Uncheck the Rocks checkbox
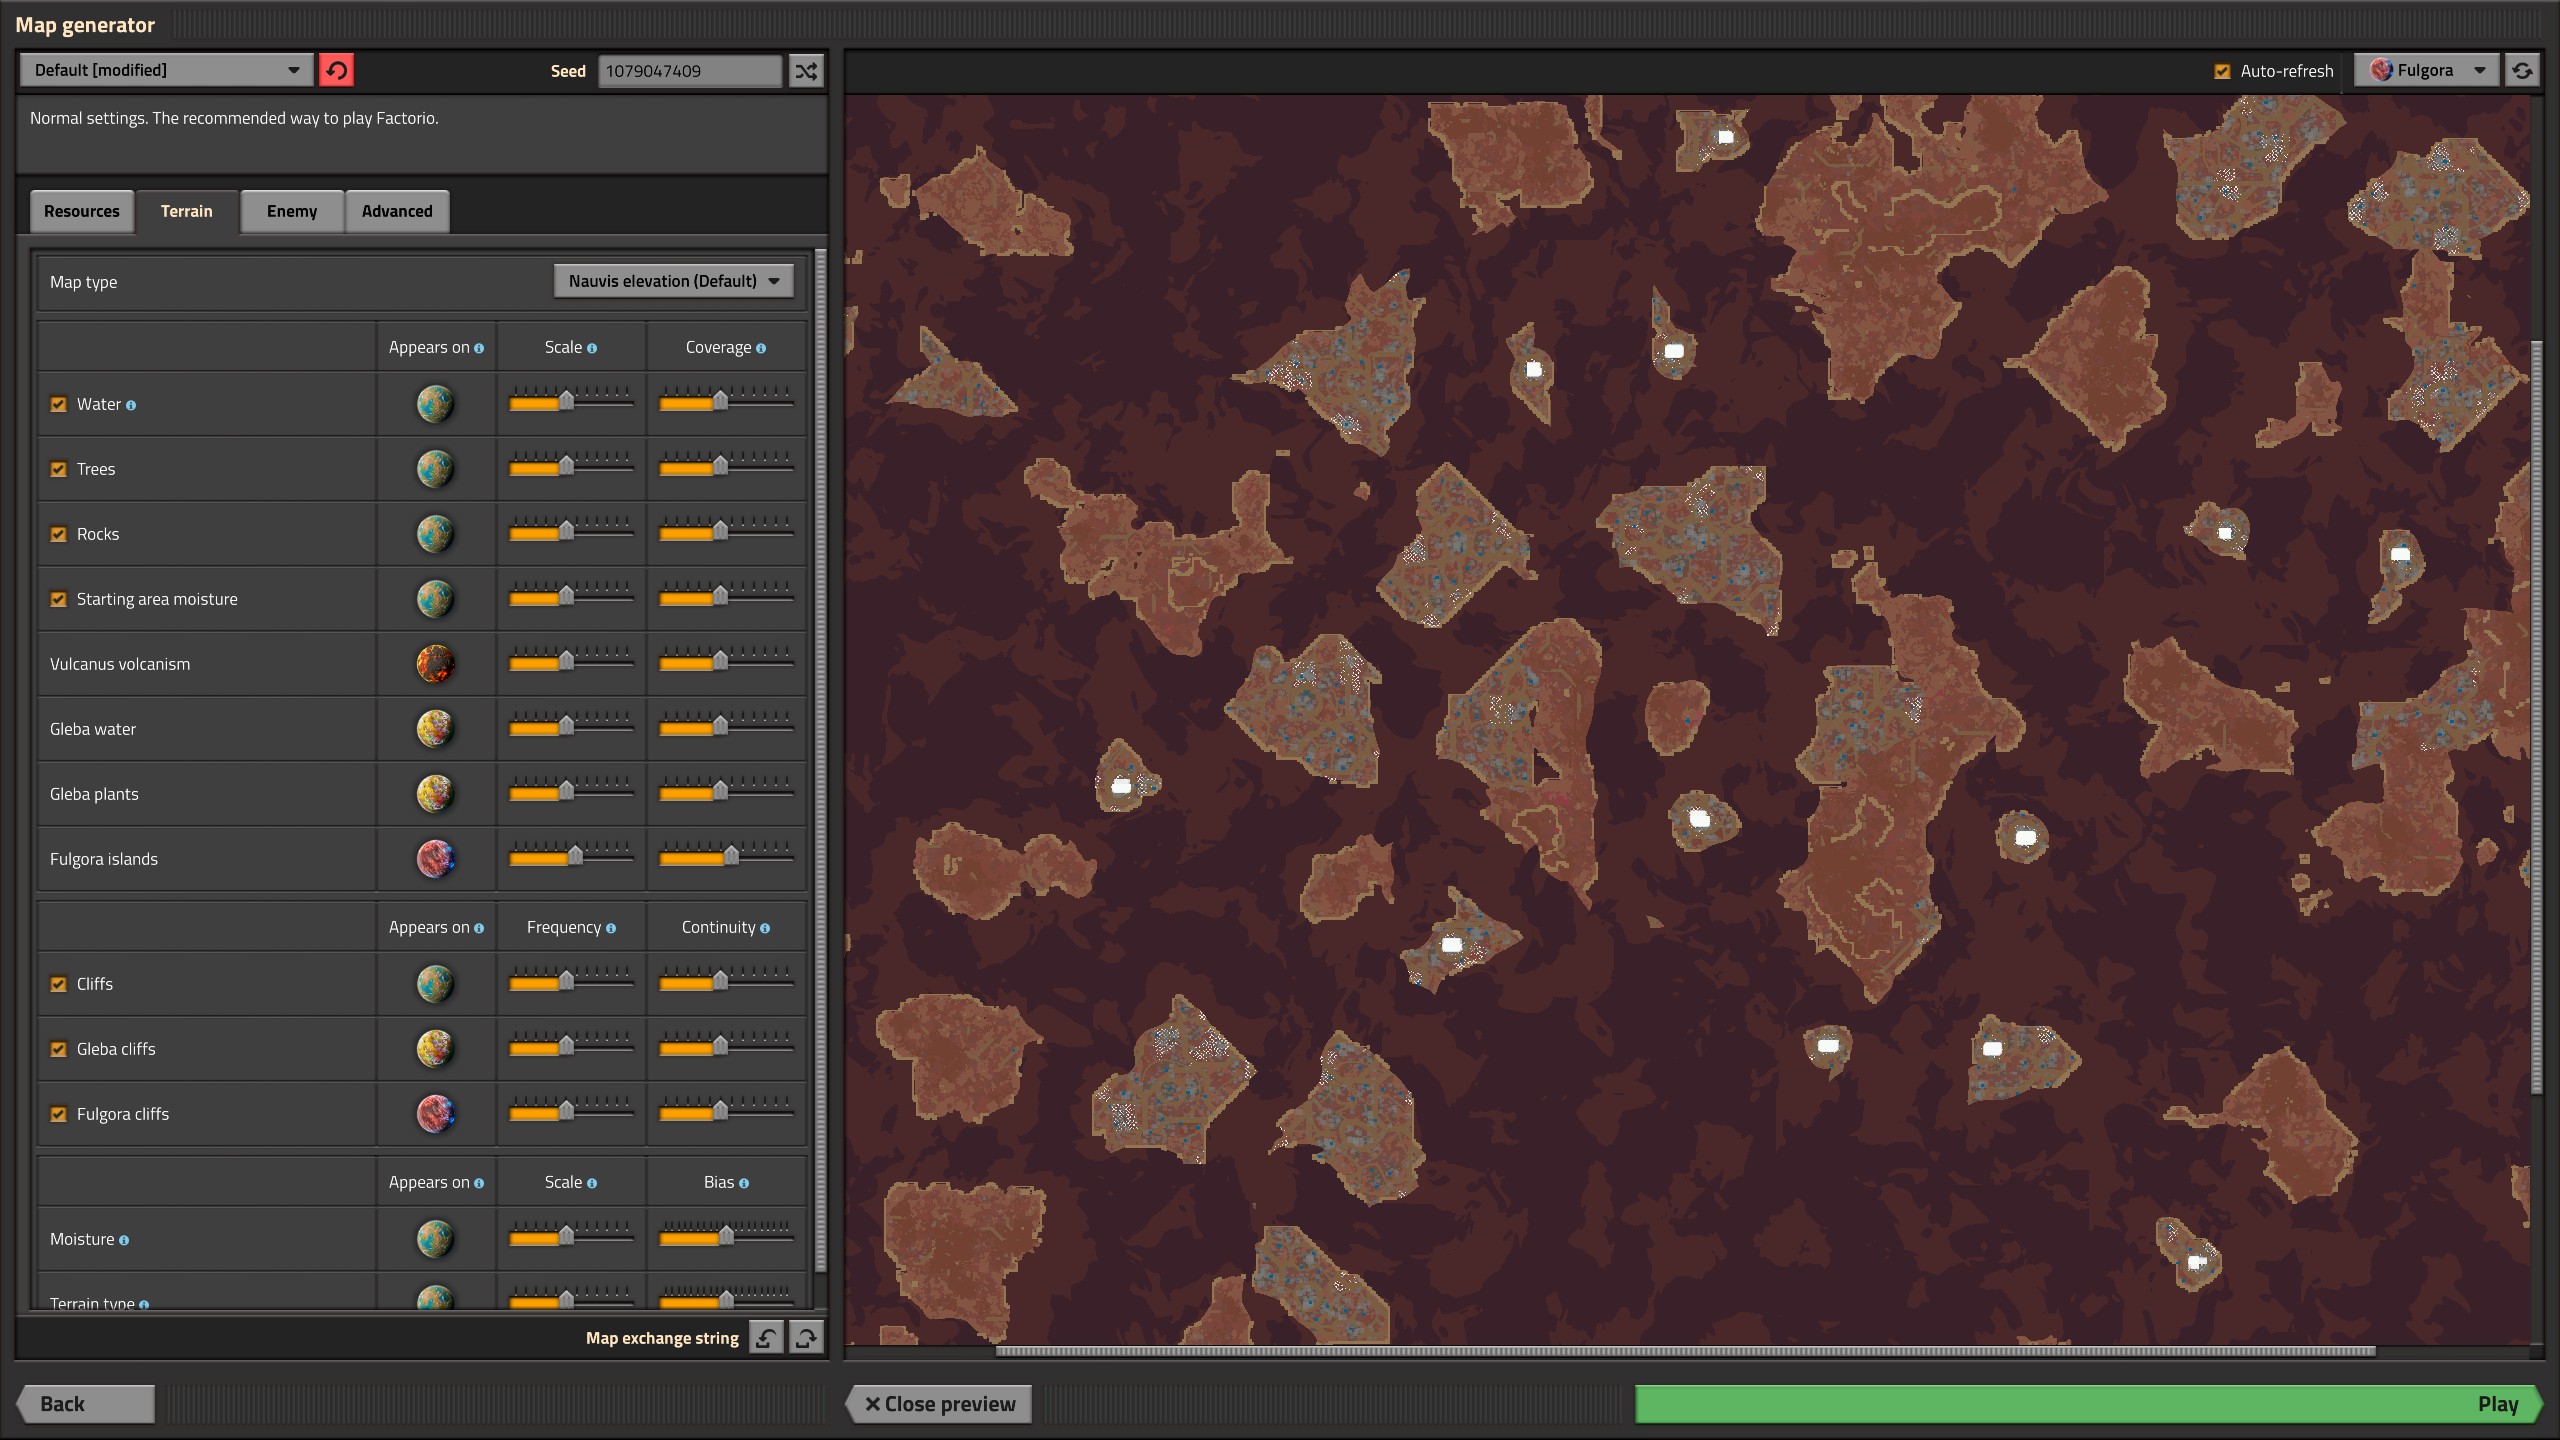Image resolution: width=2560 pixels, height=1440 pixels. [x=59, y=534]
